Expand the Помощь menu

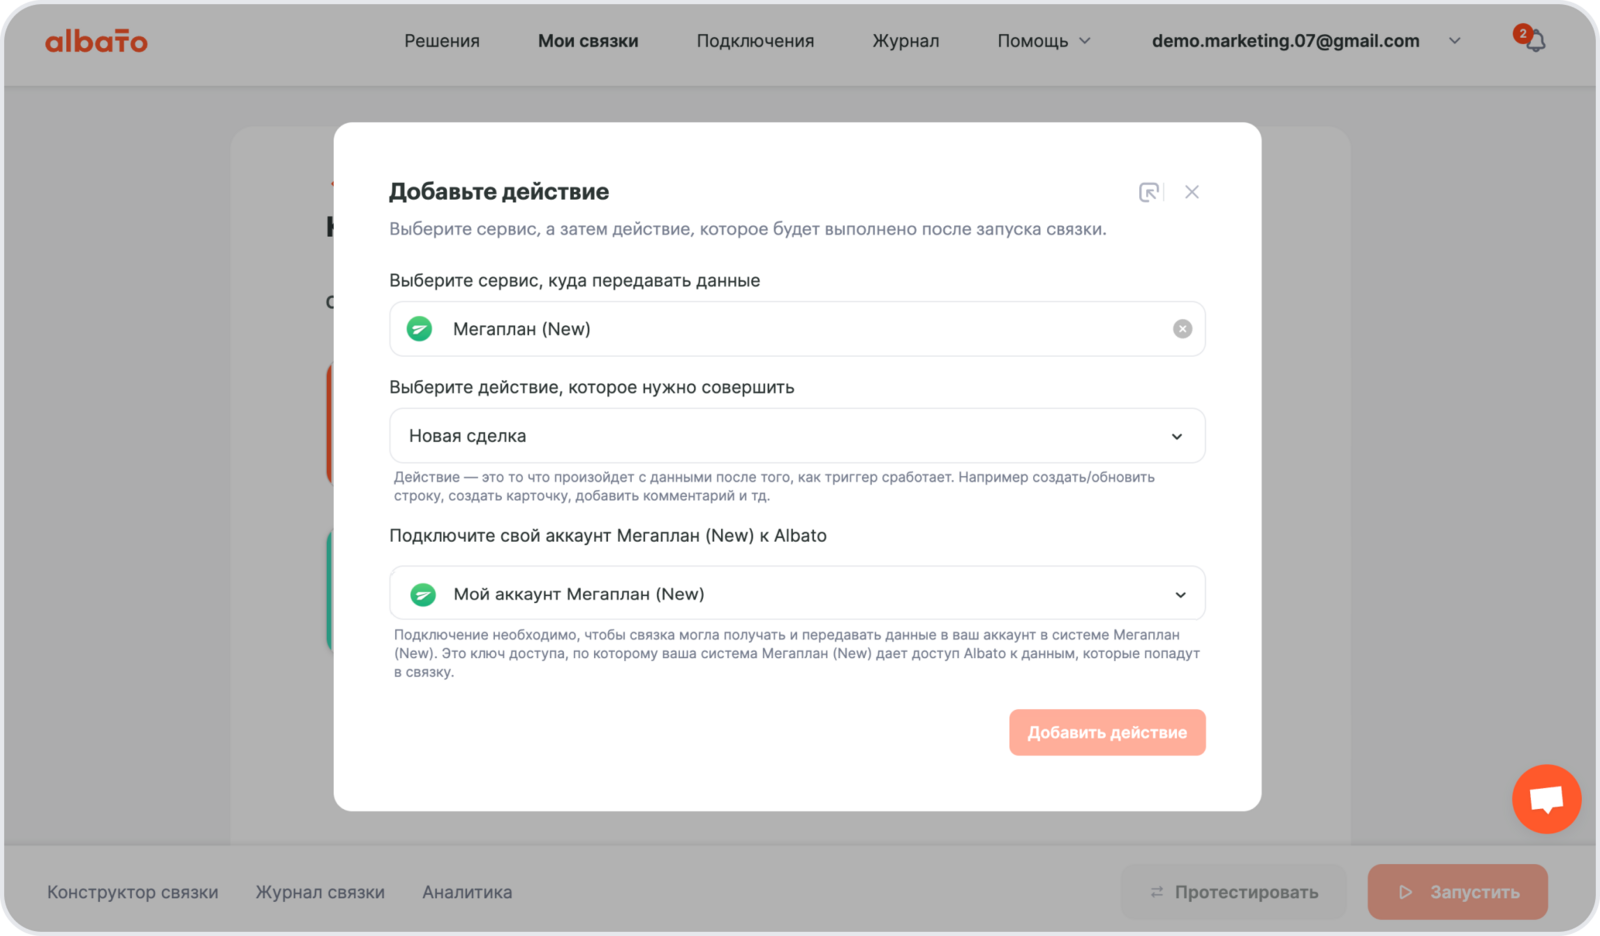1043,41
